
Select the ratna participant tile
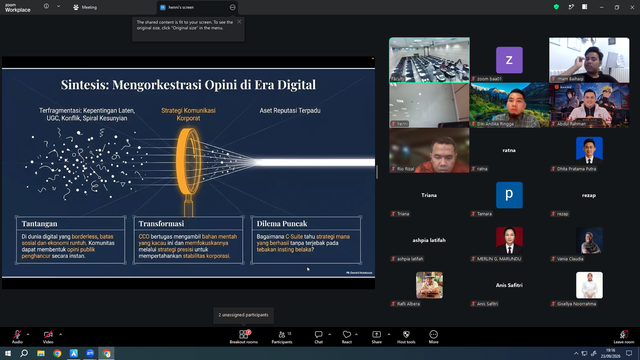click(x=509, y=150)
